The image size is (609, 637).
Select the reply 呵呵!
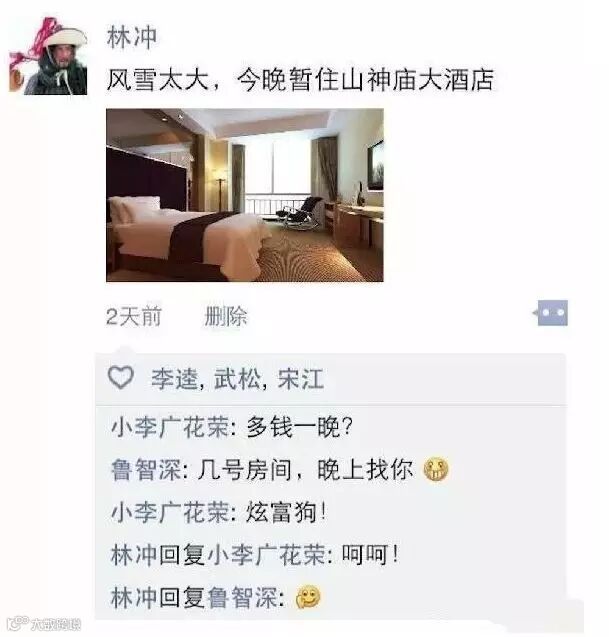point(371,554)
